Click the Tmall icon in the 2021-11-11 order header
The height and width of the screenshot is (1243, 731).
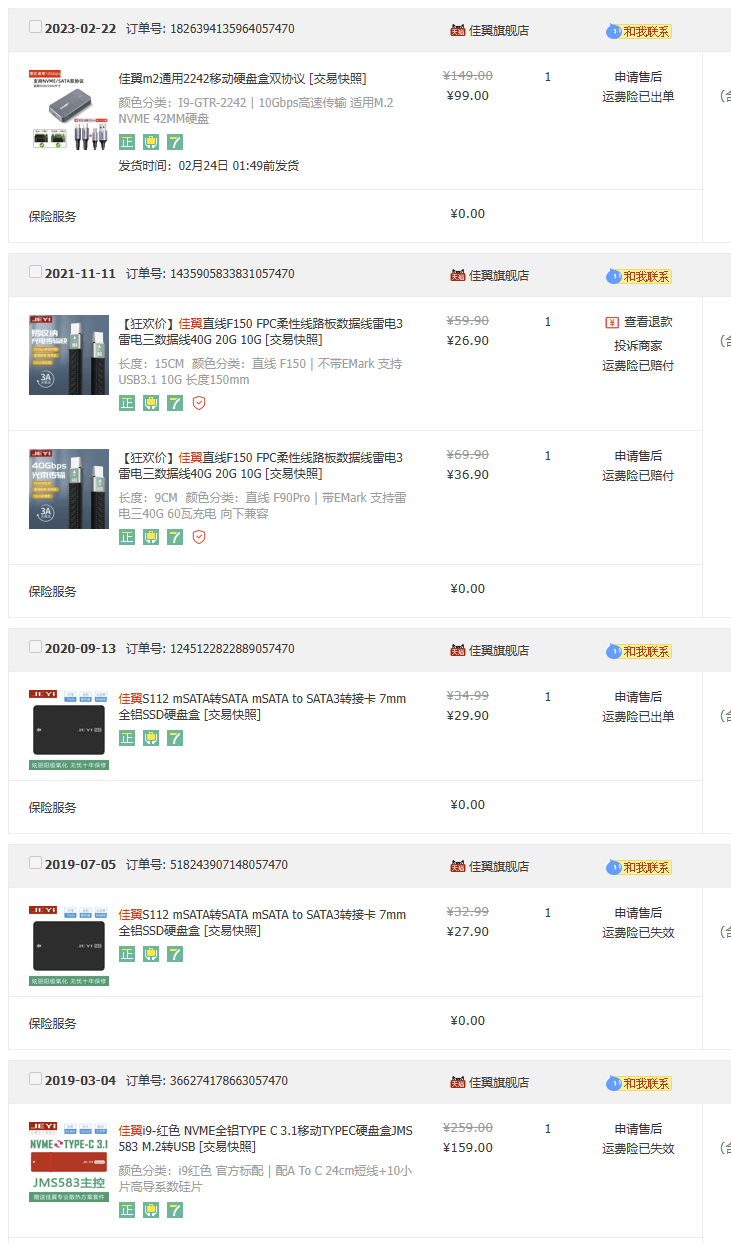[458, 275]
